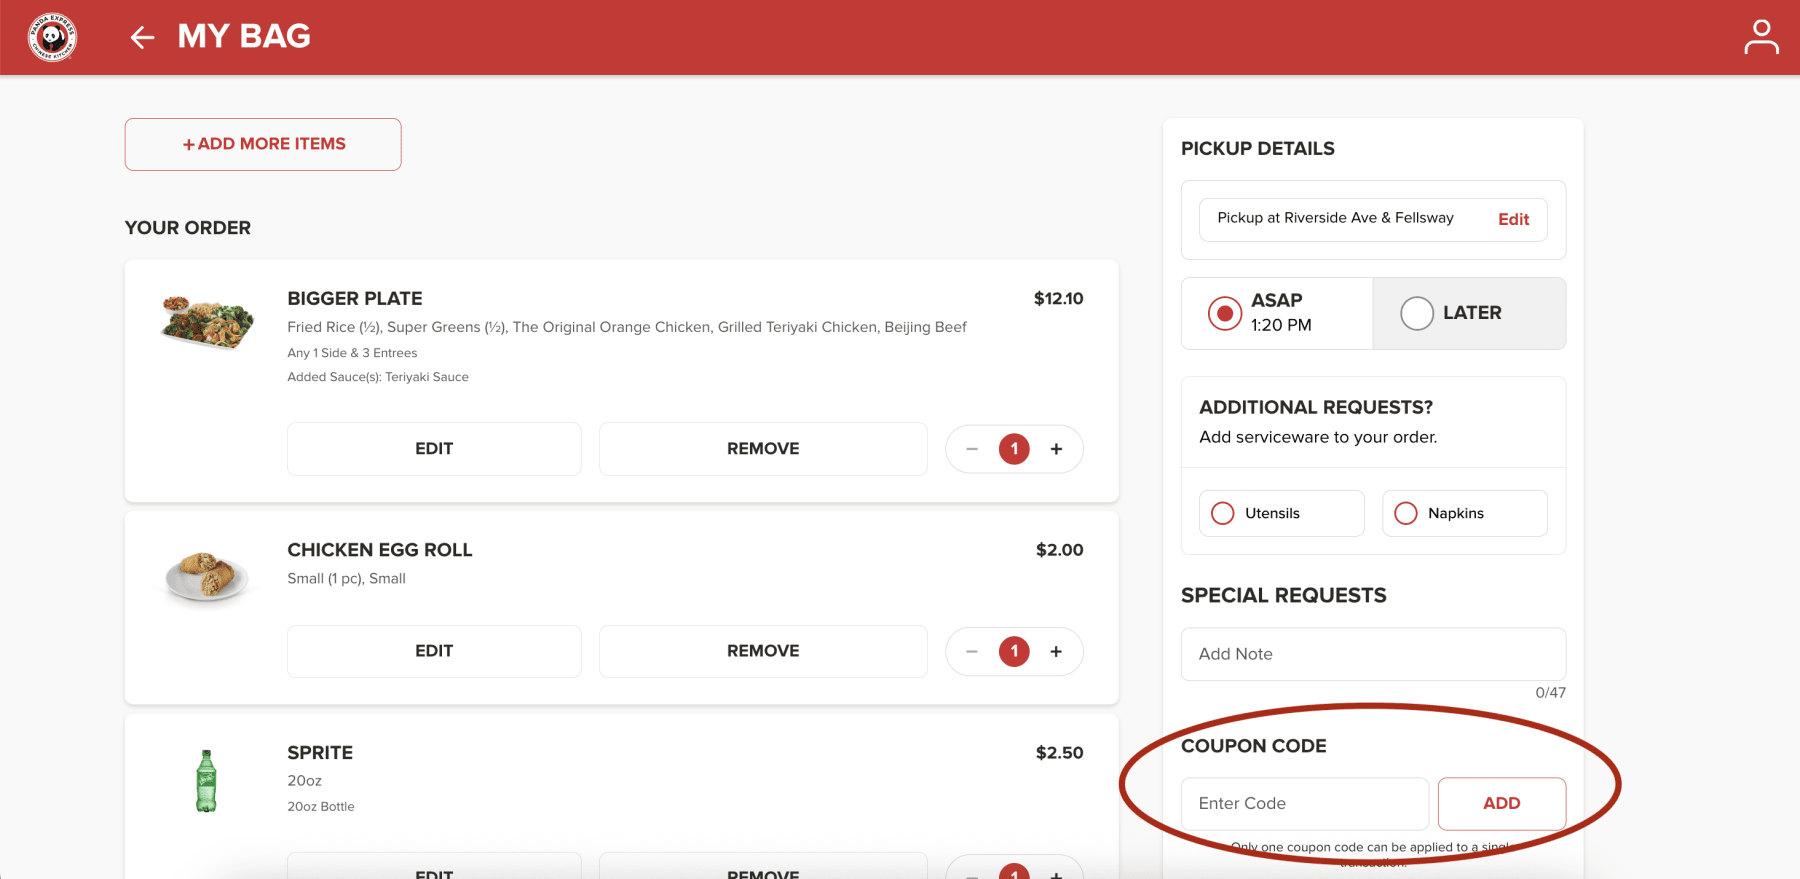The width and height of the screenshot is (1800, 879).
Task: Click the Chicken Egg Roll price $2.00
Action: (1060, 550)
